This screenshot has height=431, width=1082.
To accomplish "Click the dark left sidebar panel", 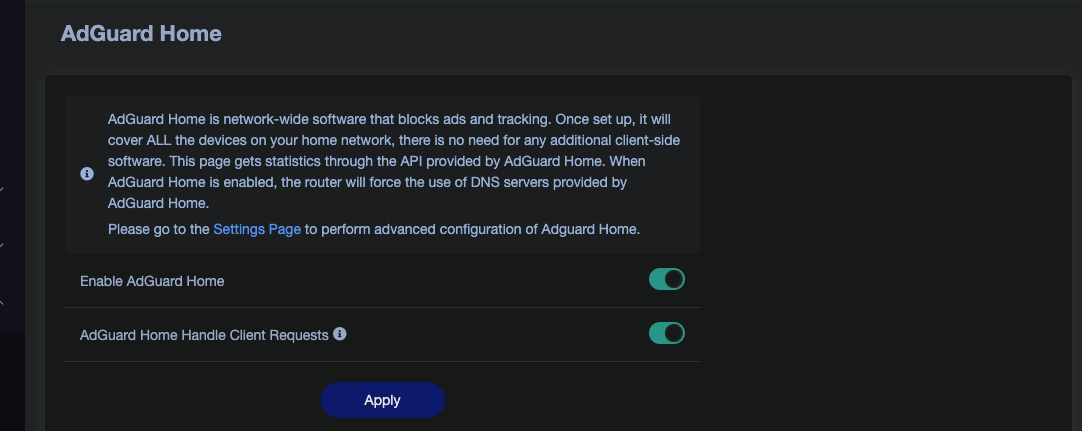I will click(x=12, y=100).
